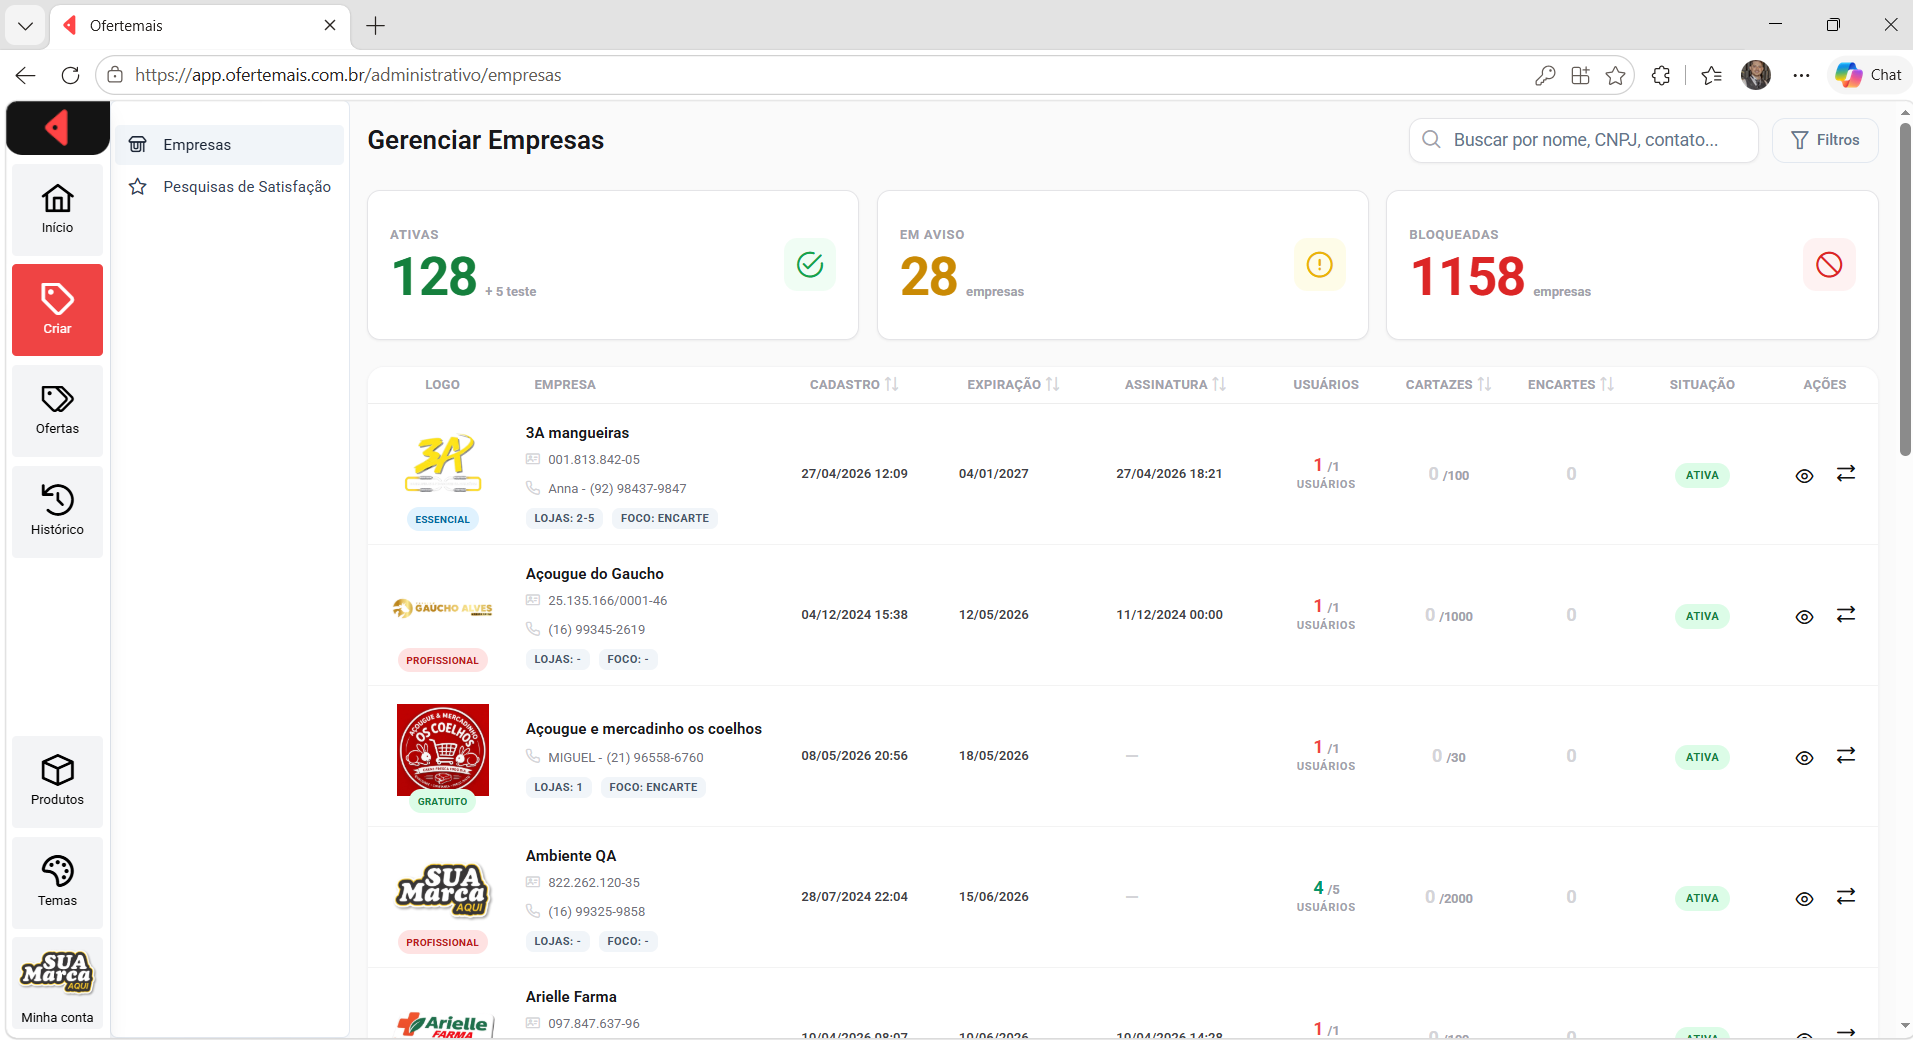This screenshot has width=1913, height=1041.
Task: Click Açougue do Gaucho company name
Action: pos(595,574)
